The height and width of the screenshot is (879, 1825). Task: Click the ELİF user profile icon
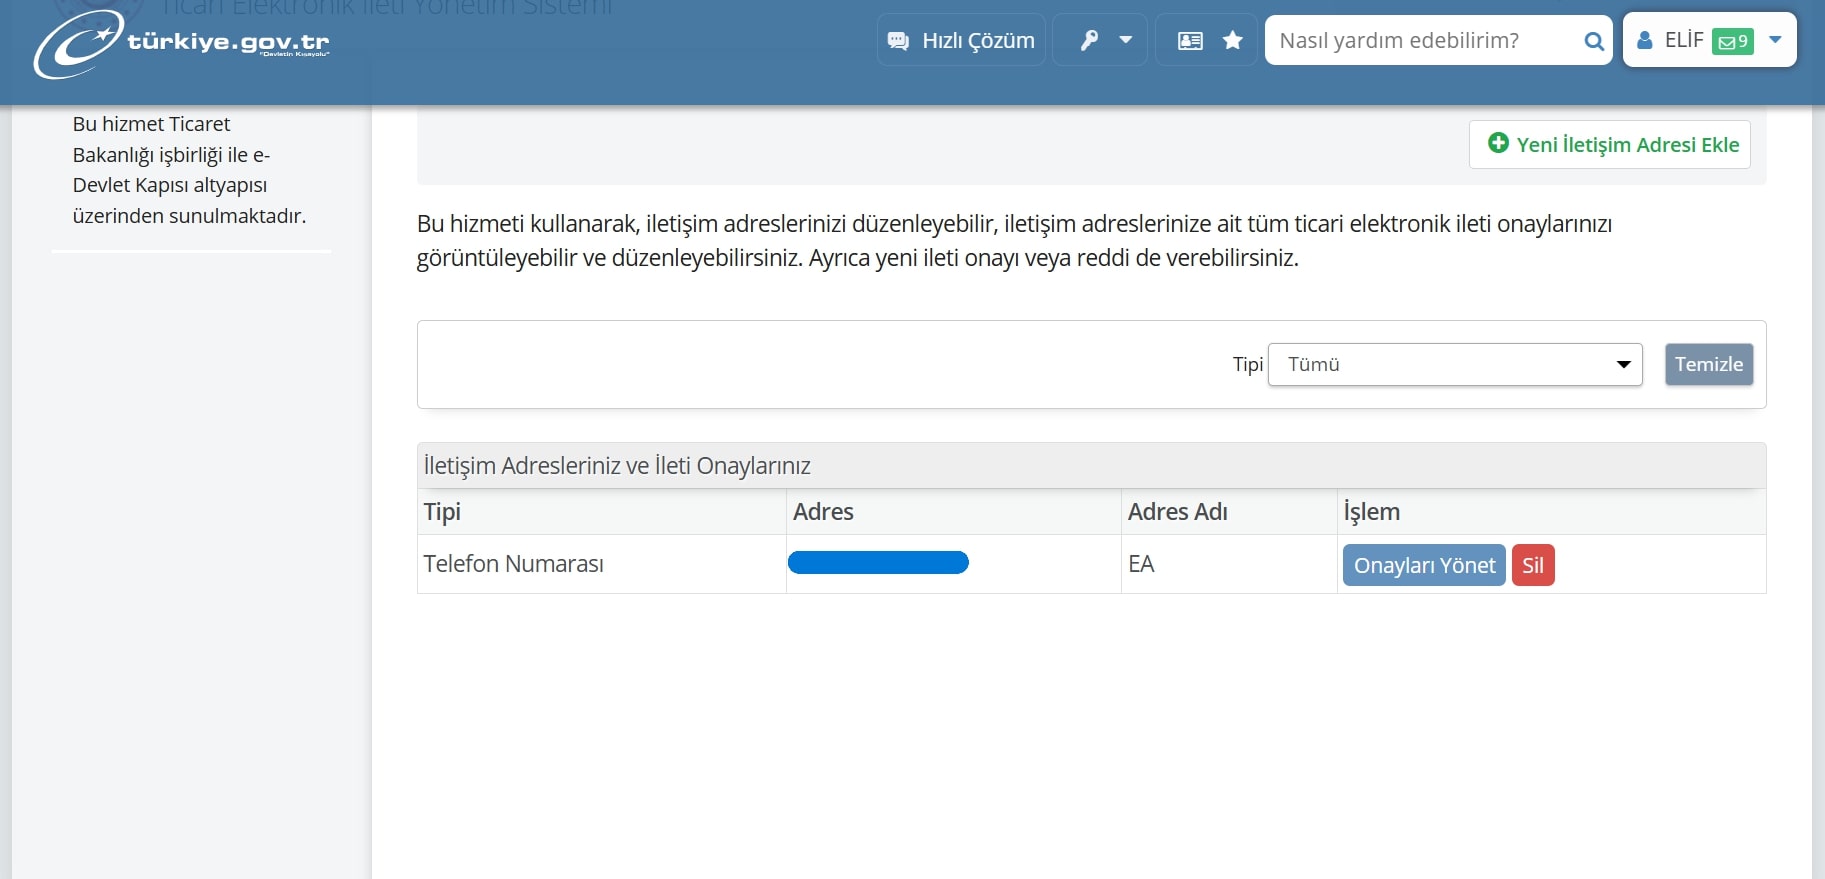tap(1644, 41)
